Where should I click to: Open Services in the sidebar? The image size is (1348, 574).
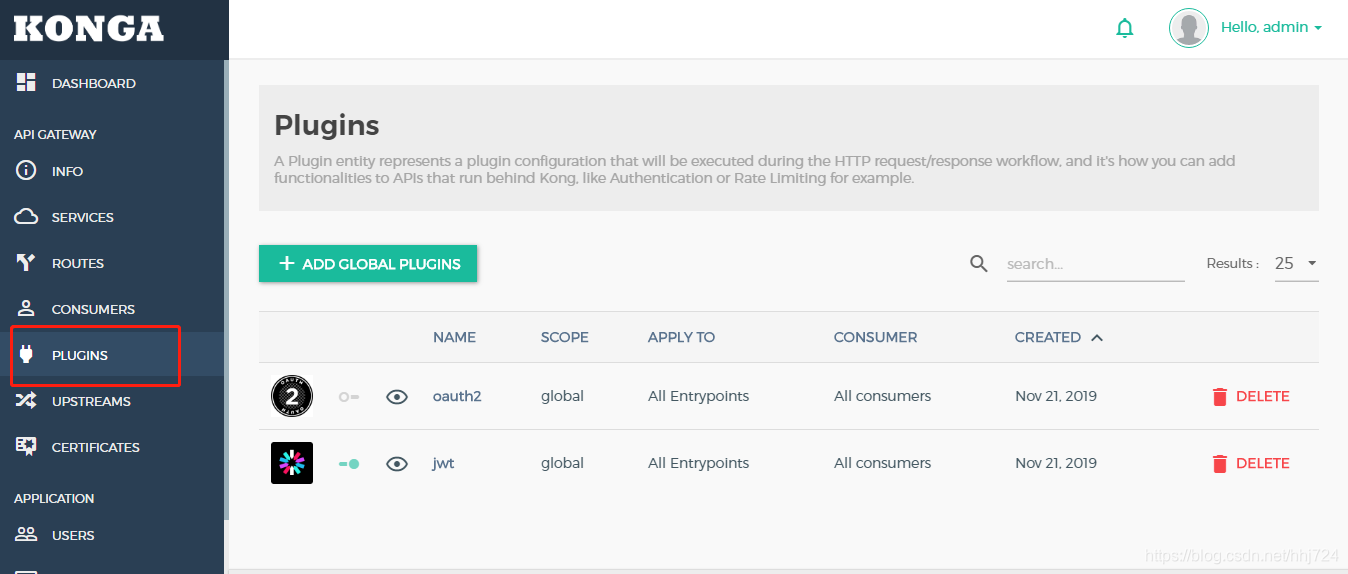[x=82, y=217]
